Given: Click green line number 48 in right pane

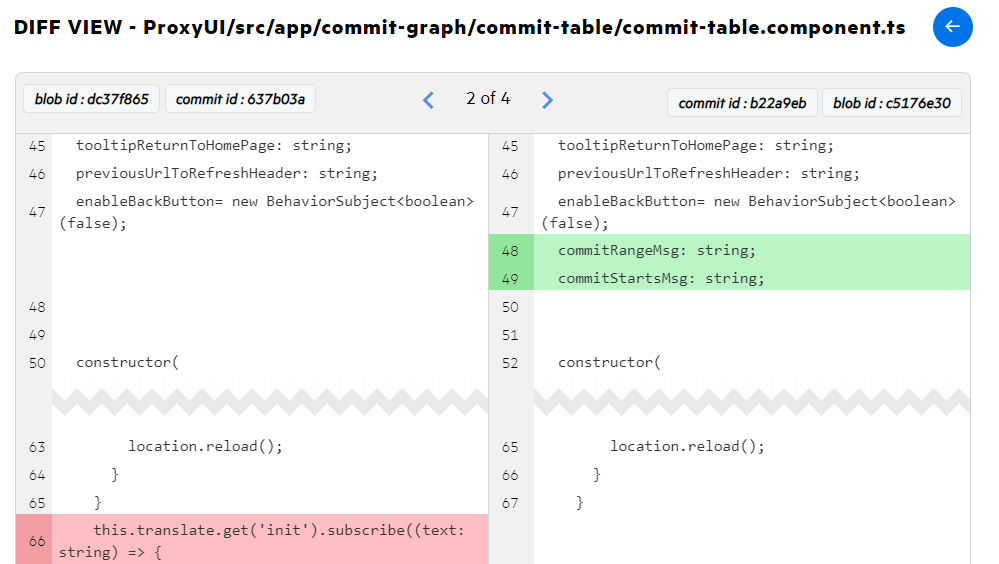Looking at the screenshot, I should pos(510,250).
